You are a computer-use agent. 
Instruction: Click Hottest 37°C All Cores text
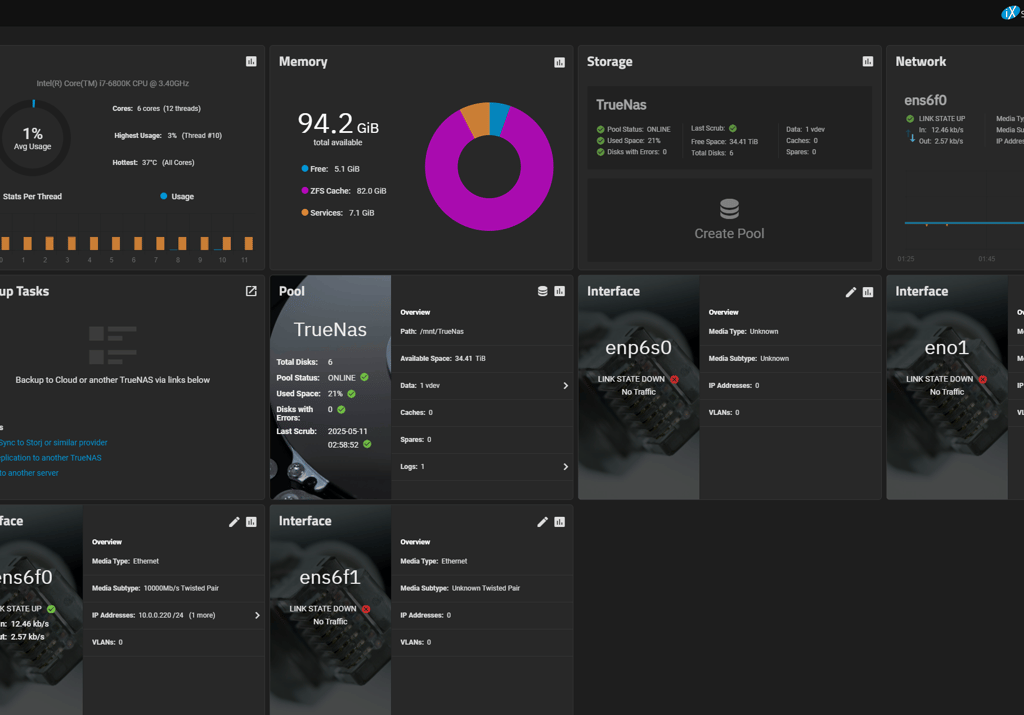coord(153,163)
